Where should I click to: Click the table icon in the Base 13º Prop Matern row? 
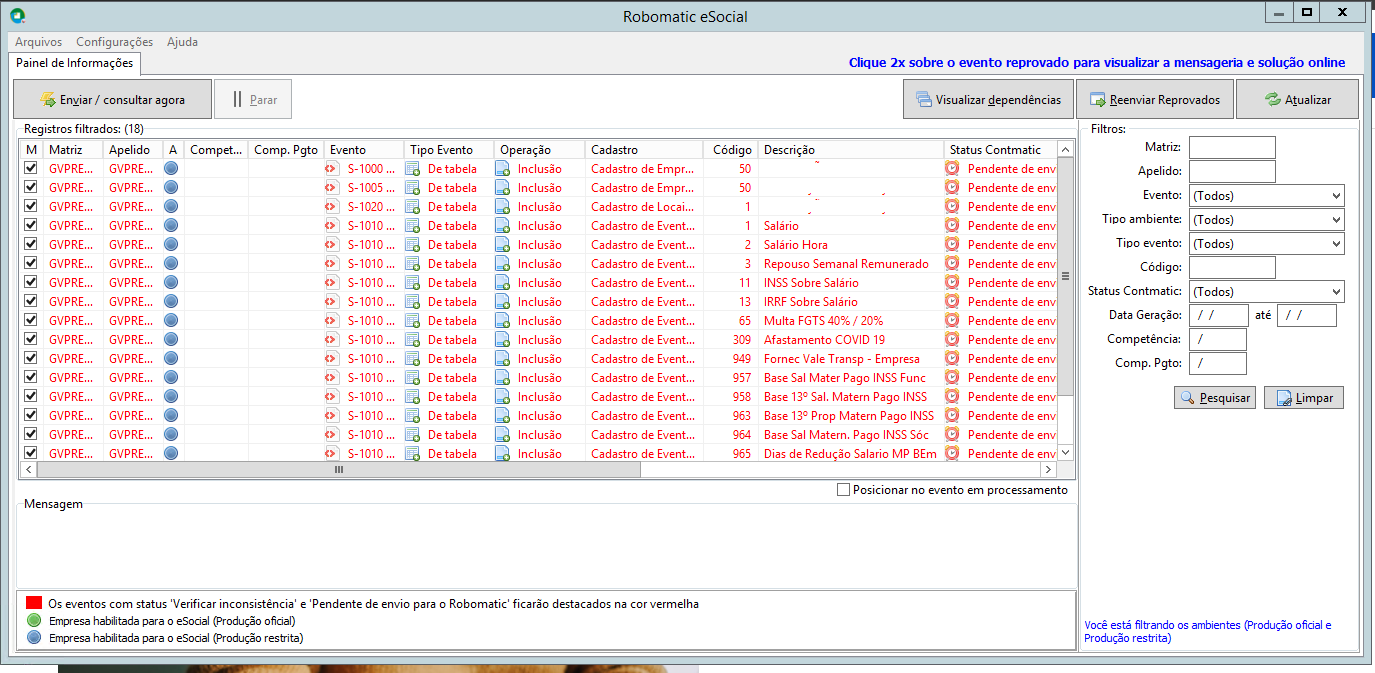click(x=412, y=416)
